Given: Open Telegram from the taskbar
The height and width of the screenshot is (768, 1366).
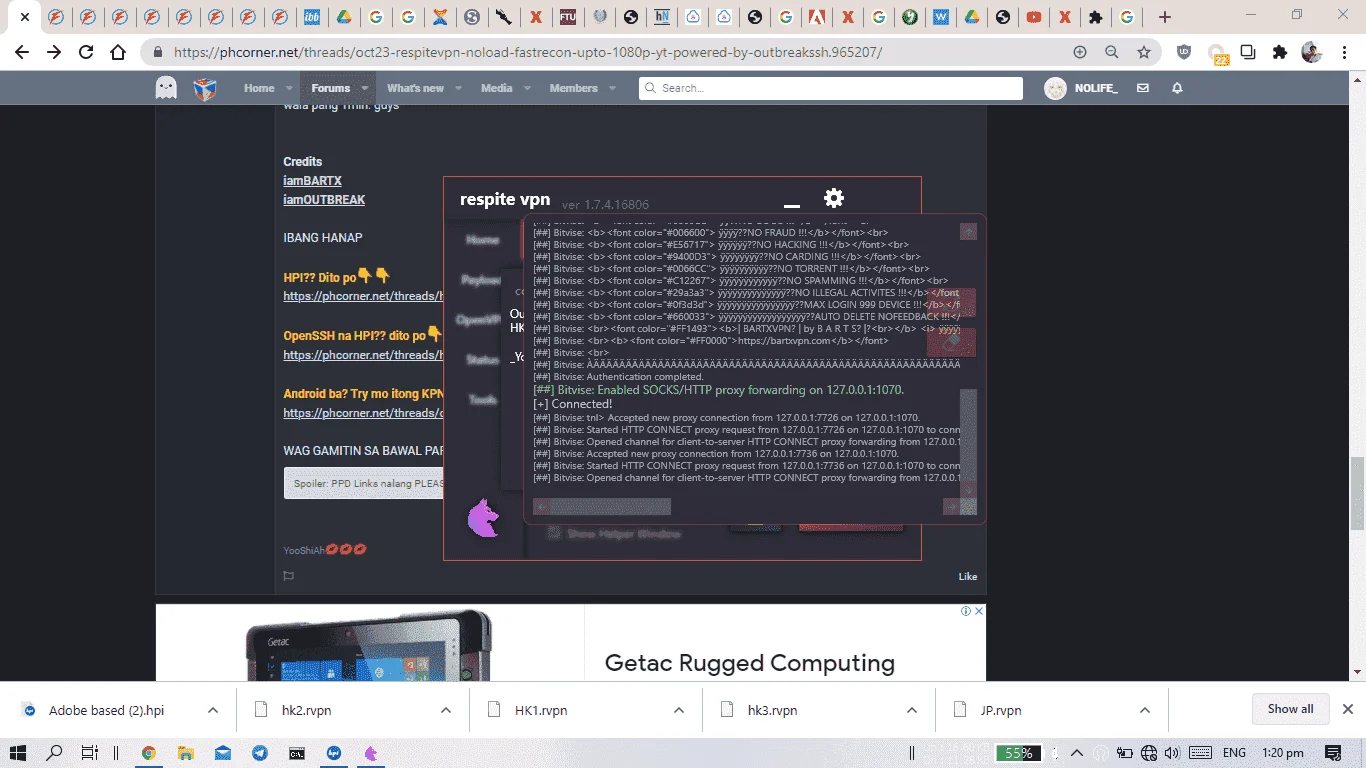Looking at the screenshot, I should click(260, 753).
